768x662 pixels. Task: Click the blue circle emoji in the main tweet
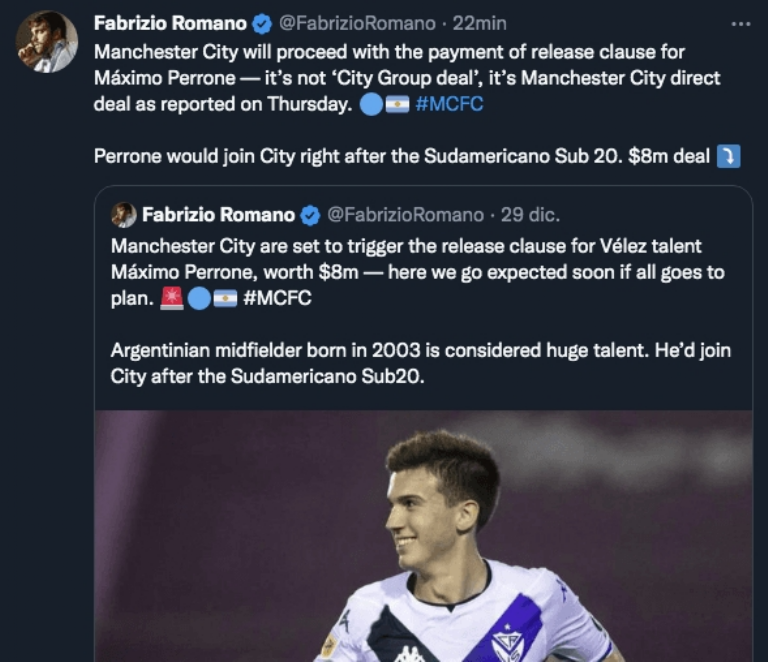[371, 104]
